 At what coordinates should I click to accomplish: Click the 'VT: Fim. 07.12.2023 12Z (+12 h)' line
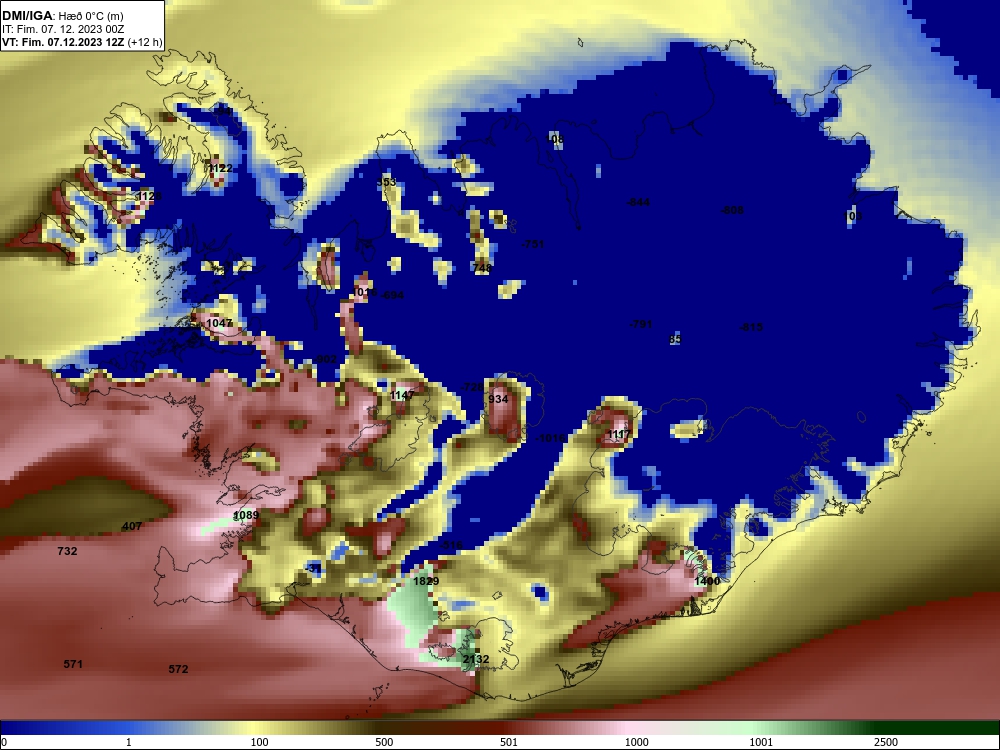coord(82,43)
